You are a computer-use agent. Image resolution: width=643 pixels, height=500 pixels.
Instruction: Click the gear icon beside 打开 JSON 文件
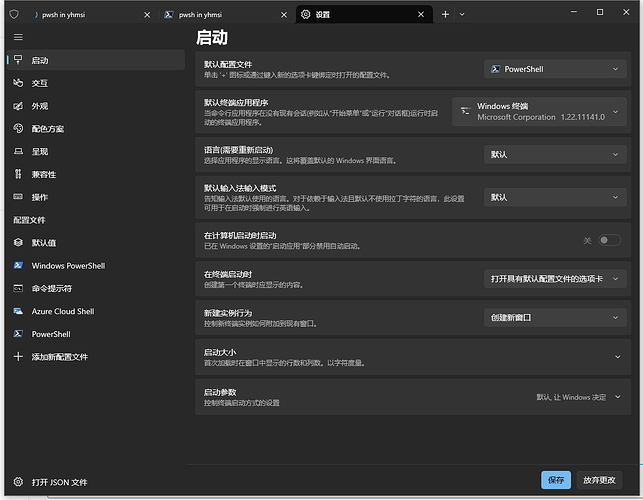click(x=18, y=482)
